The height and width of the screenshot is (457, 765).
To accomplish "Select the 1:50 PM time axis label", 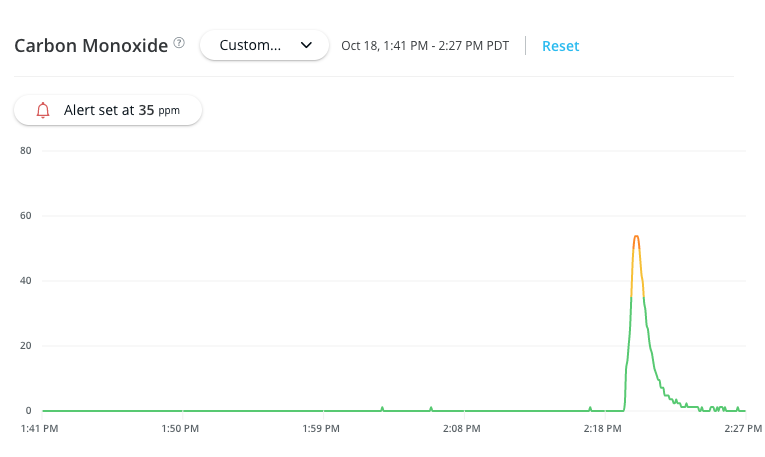I will [x=182, y=428].
